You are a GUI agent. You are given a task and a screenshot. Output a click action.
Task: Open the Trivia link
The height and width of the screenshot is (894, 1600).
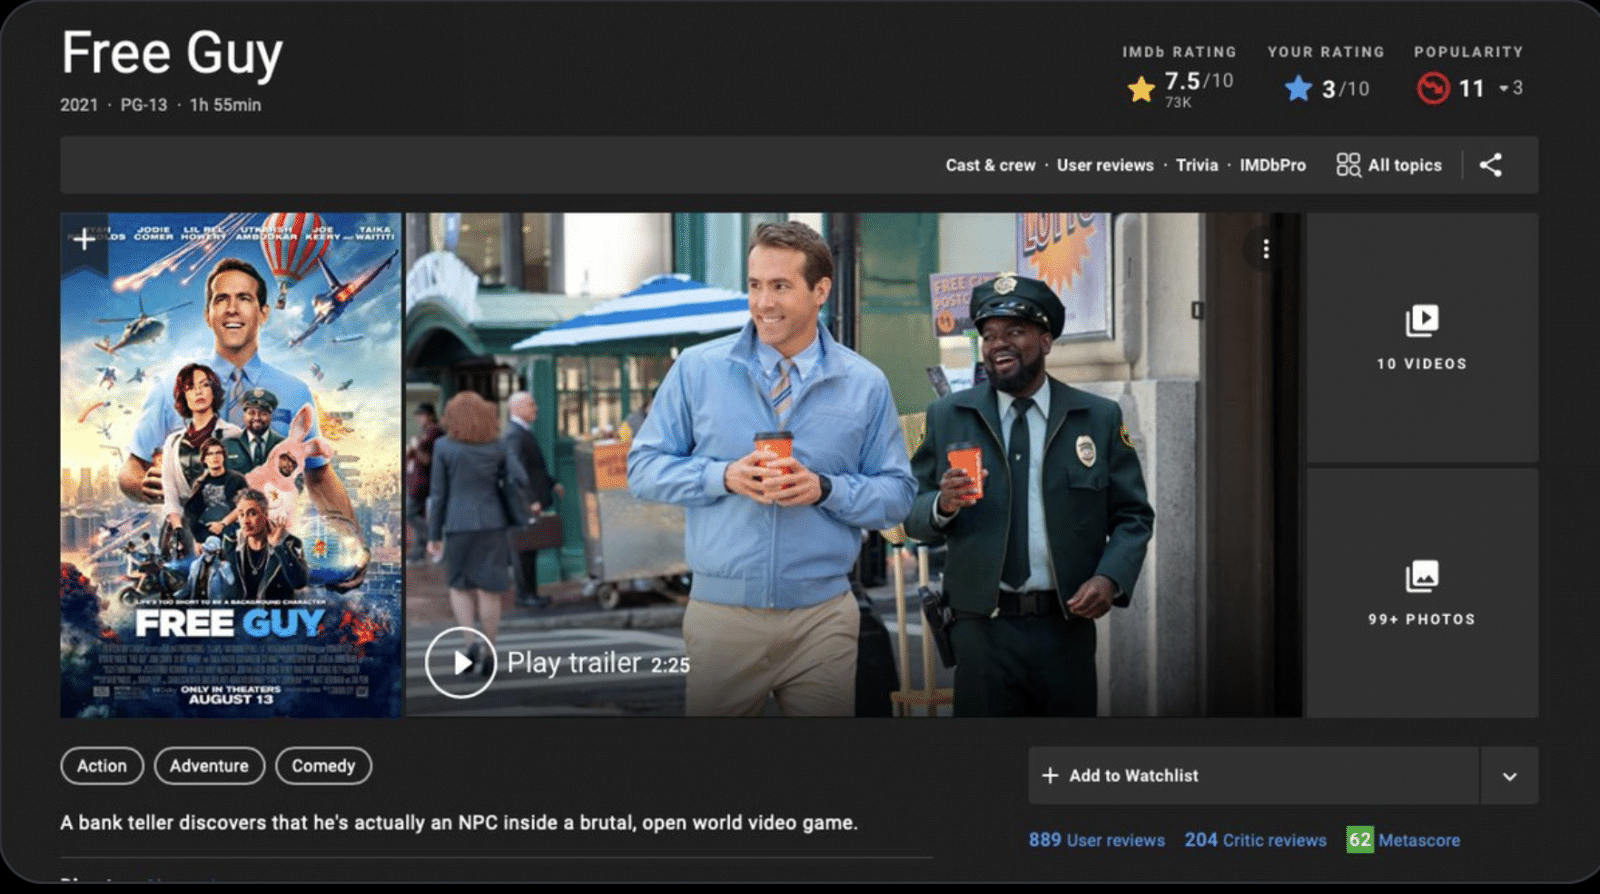point(1197,165)
